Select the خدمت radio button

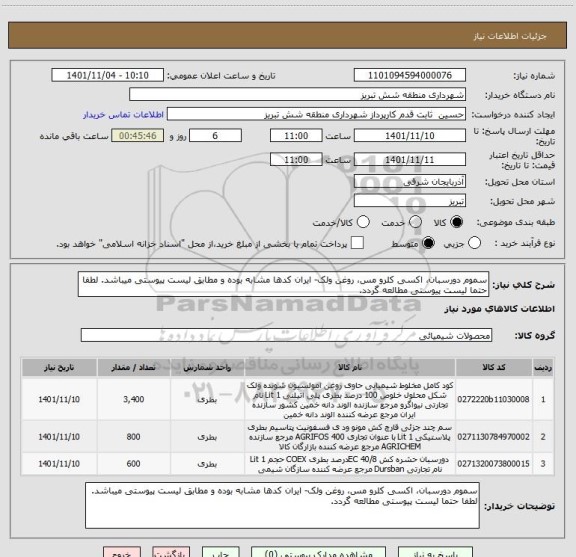415,222
